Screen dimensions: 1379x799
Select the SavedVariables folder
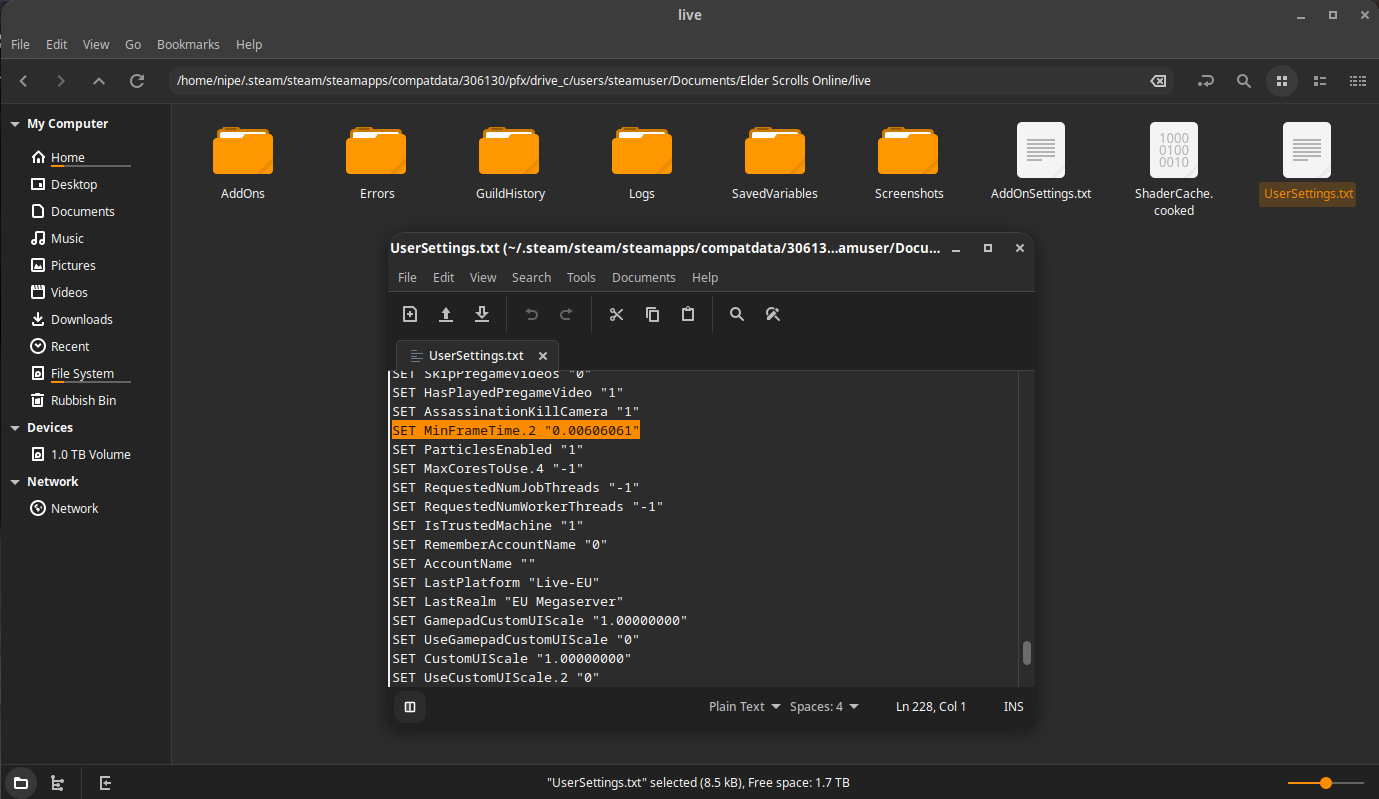coord(775,163)
